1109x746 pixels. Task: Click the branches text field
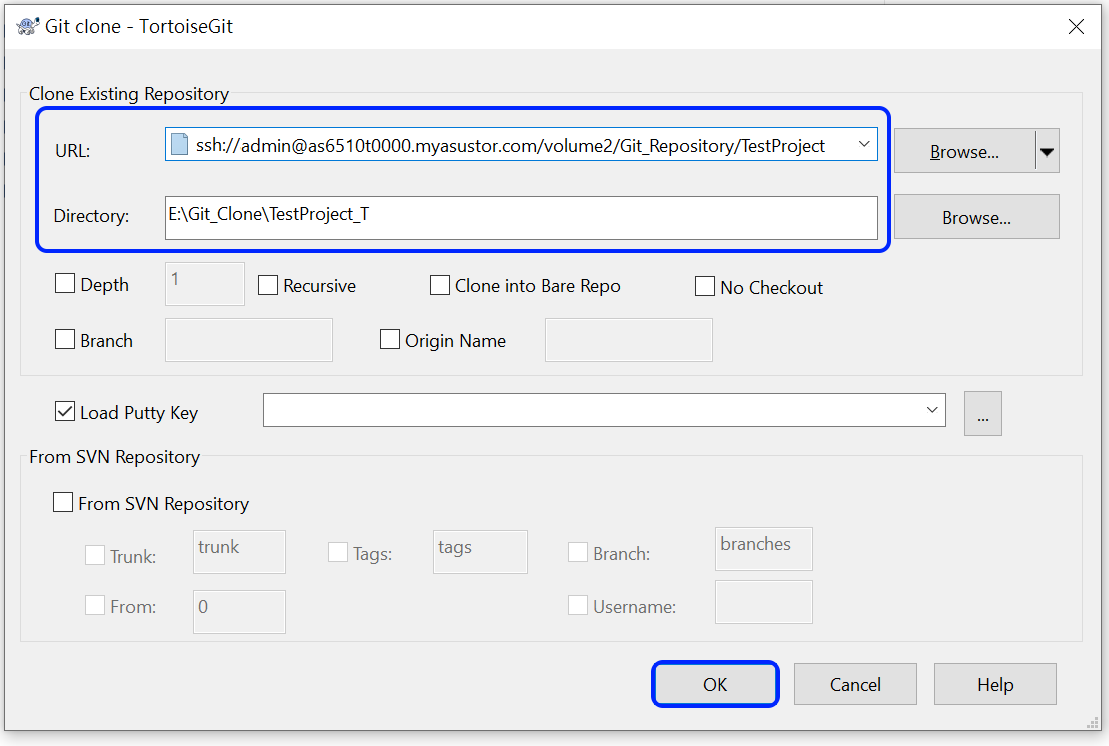(764, 549)
